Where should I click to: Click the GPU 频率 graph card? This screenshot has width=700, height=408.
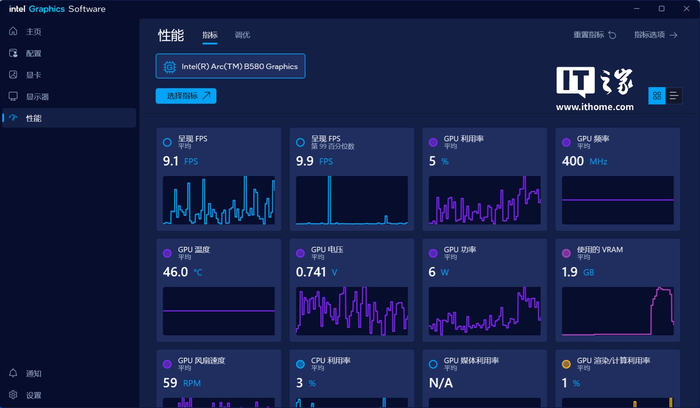[618, 179]
